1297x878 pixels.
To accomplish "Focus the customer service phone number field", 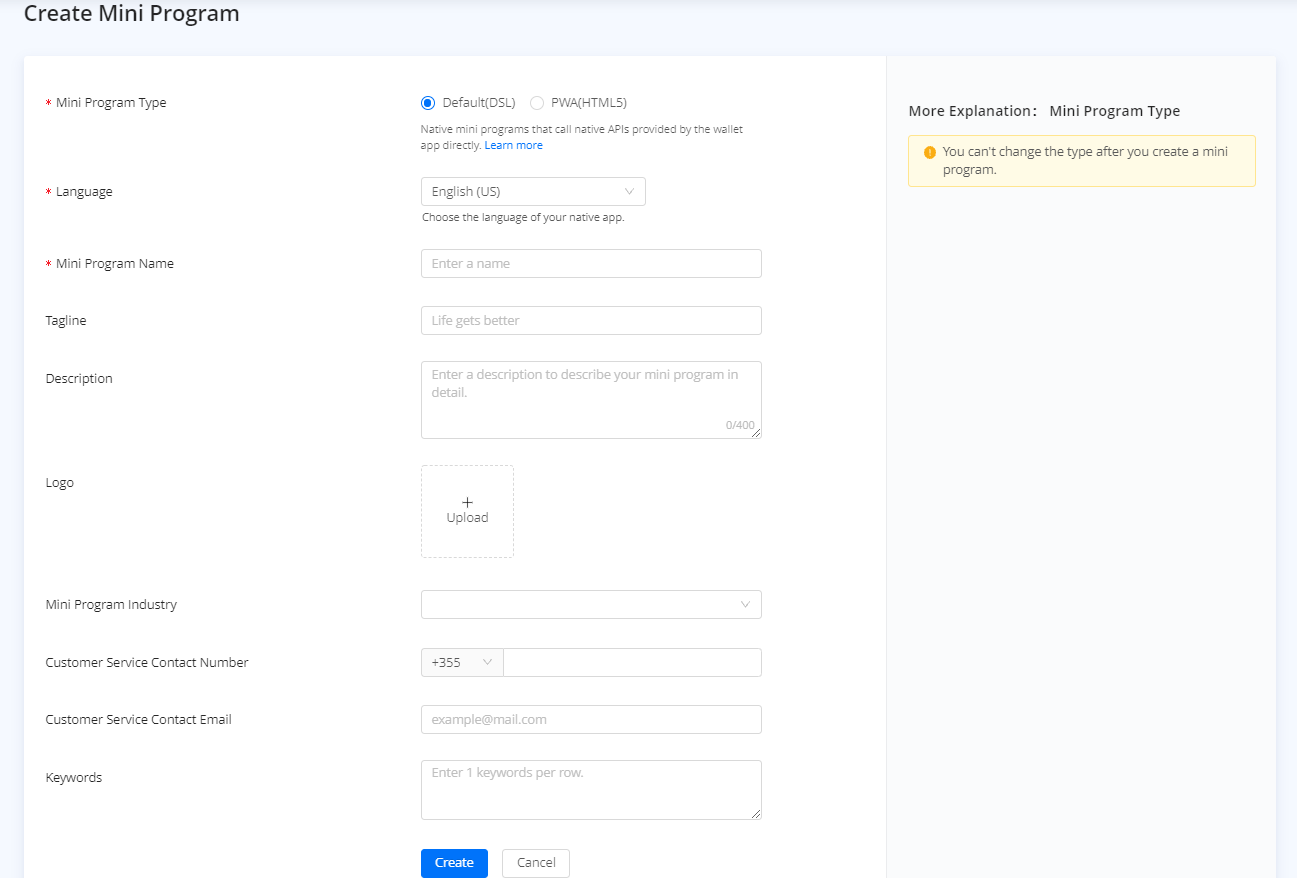I will click(x=632, y=663).
